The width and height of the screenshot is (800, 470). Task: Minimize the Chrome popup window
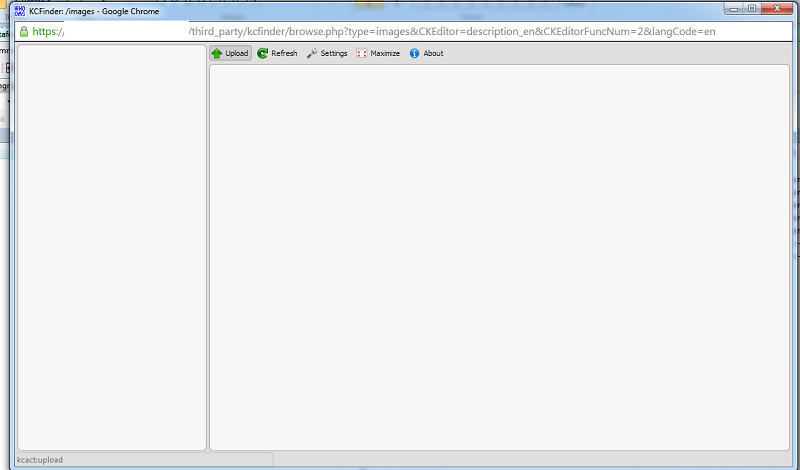pos(734,9)
